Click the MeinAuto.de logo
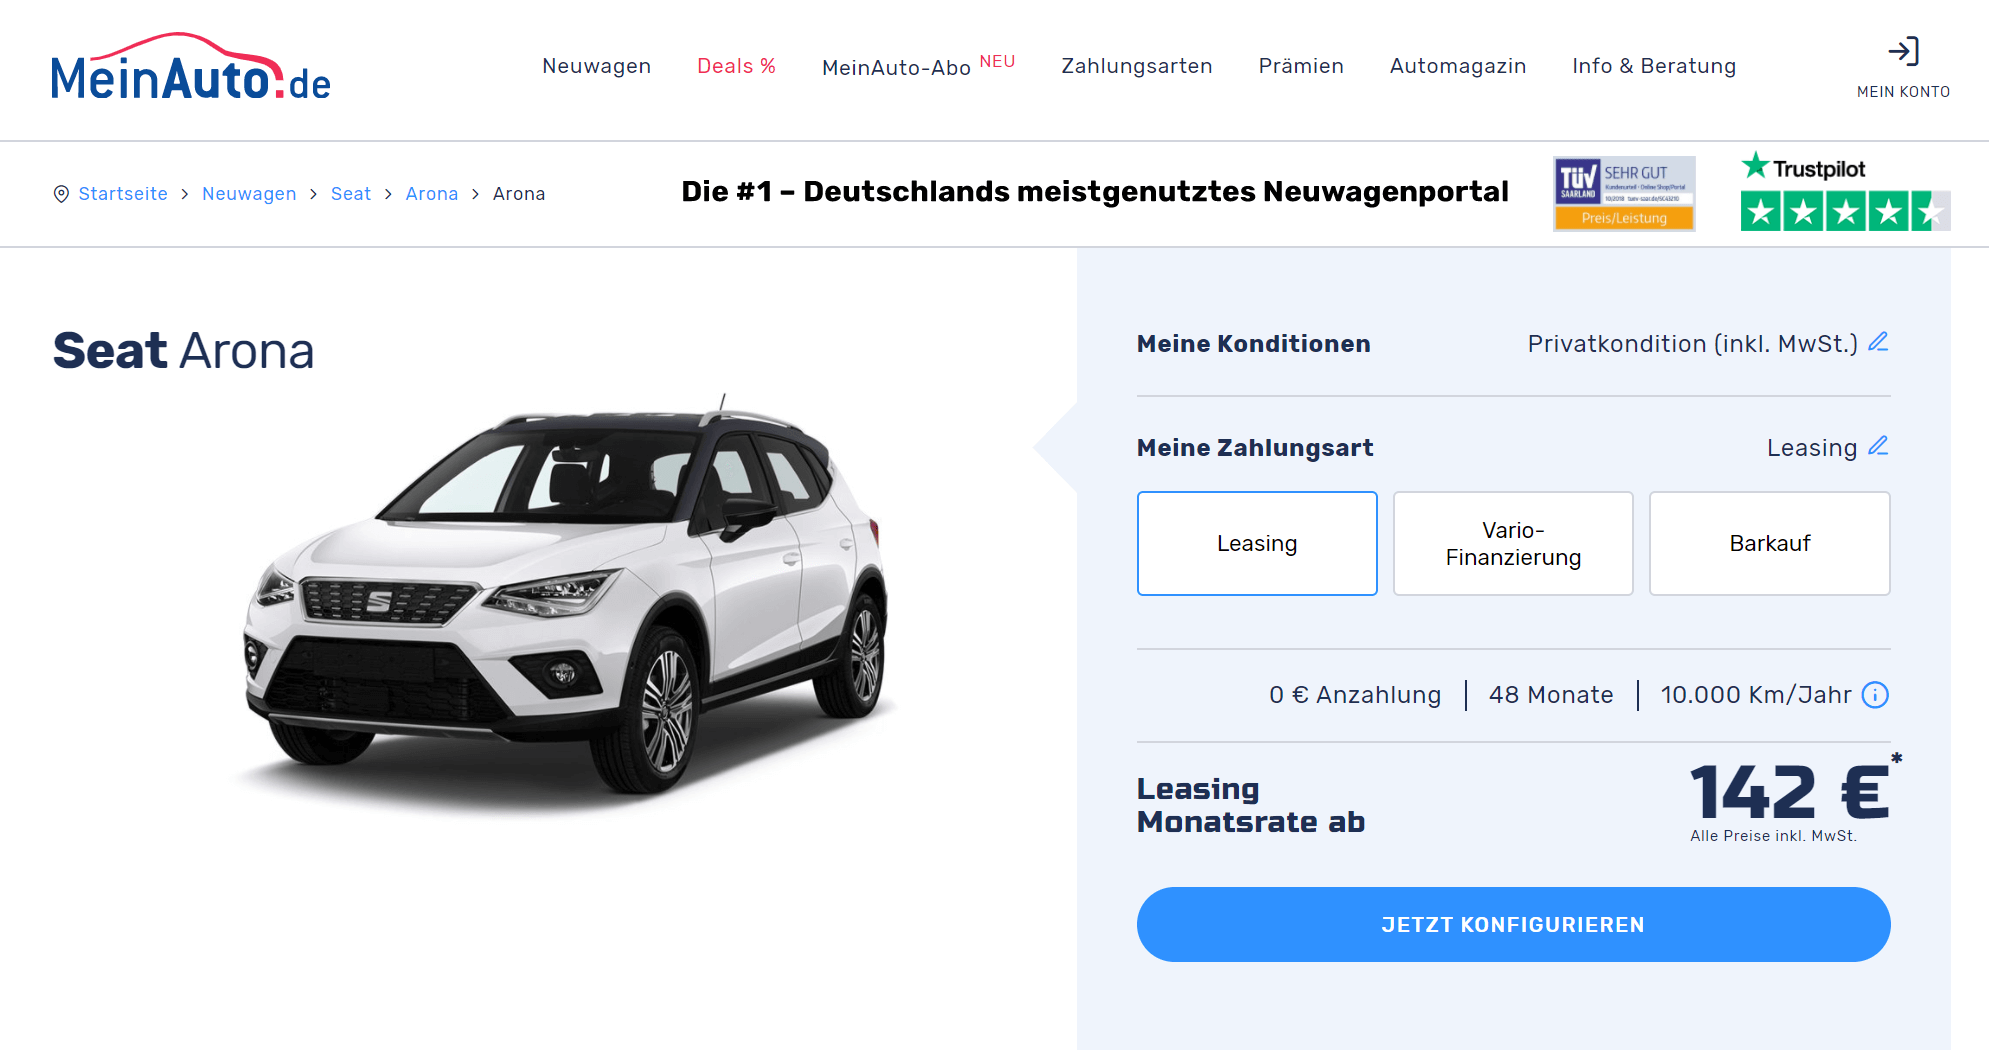 tap(191, 67)
